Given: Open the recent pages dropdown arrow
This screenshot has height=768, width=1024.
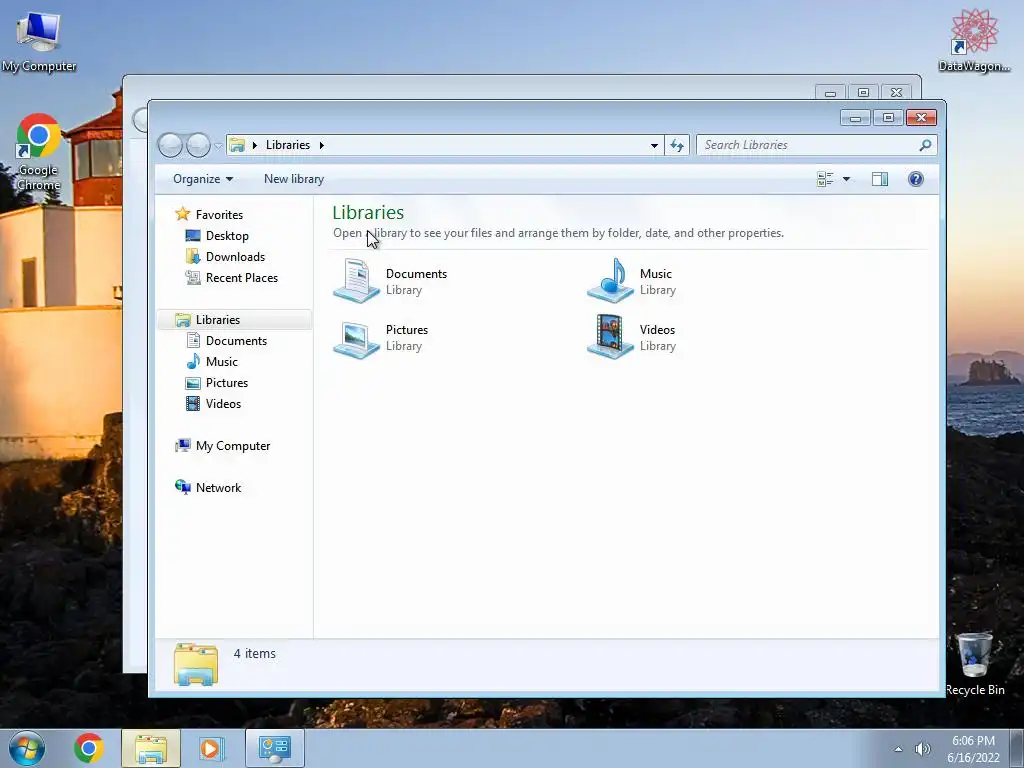Looking at the screenshot, I should click(x=218, y=146).
